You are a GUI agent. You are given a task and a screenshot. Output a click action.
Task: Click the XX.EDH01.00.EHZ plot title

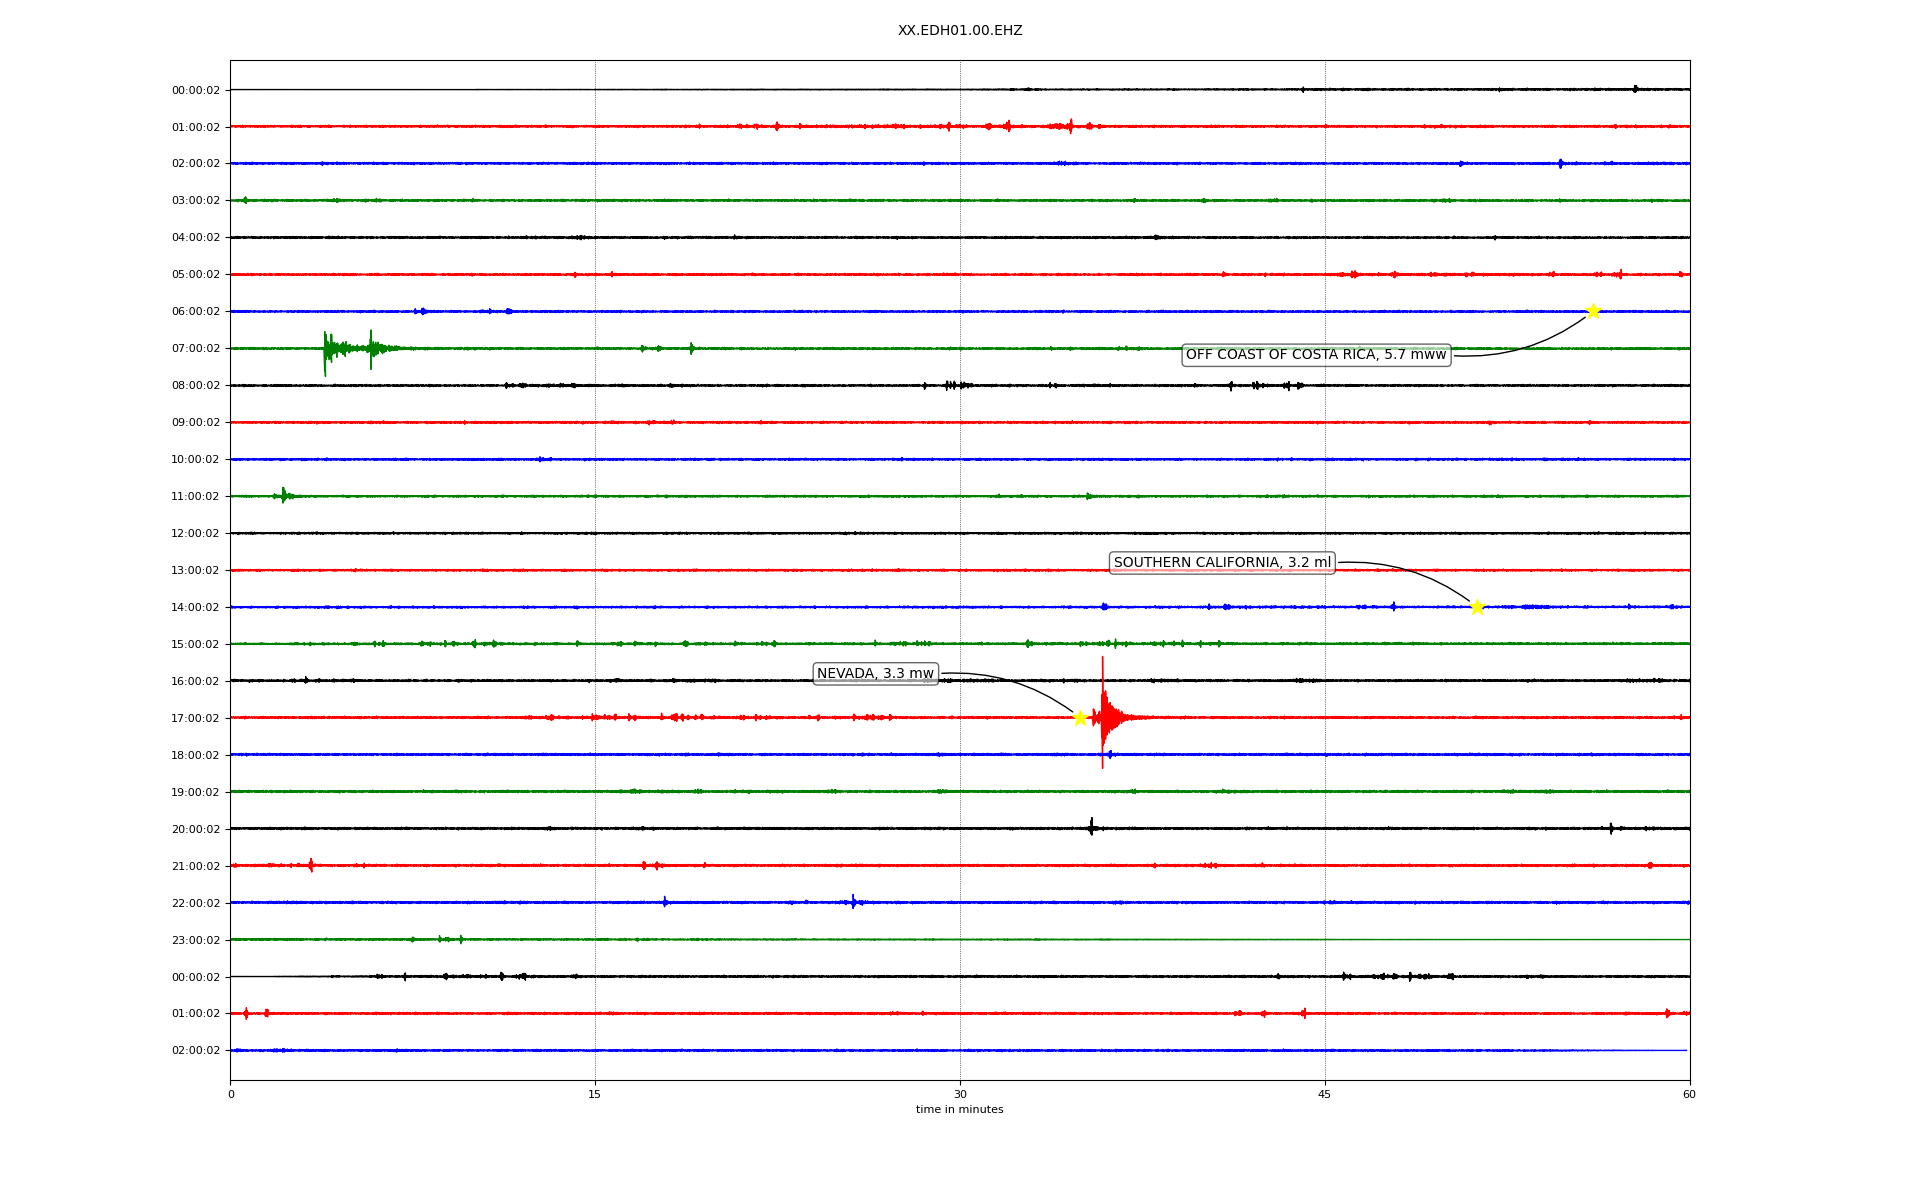pos(959,31)
